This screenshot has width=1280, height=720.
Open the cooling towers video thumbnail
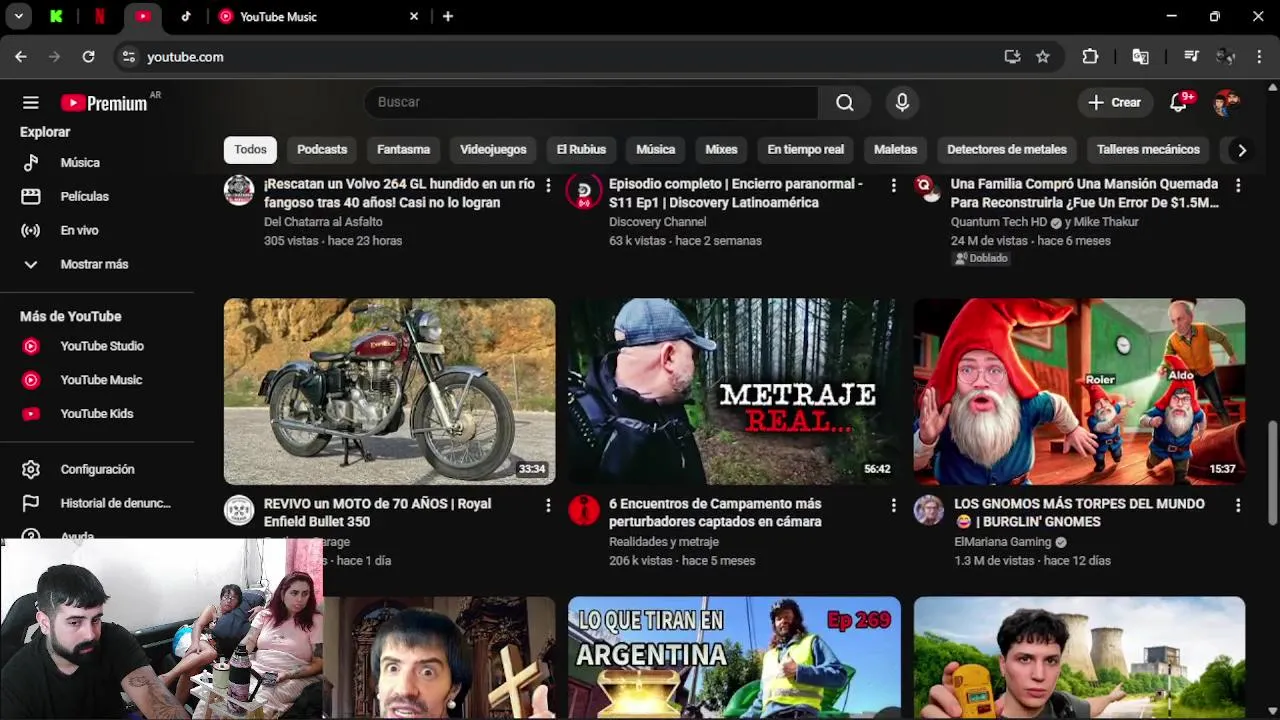tap(1079, 658)
